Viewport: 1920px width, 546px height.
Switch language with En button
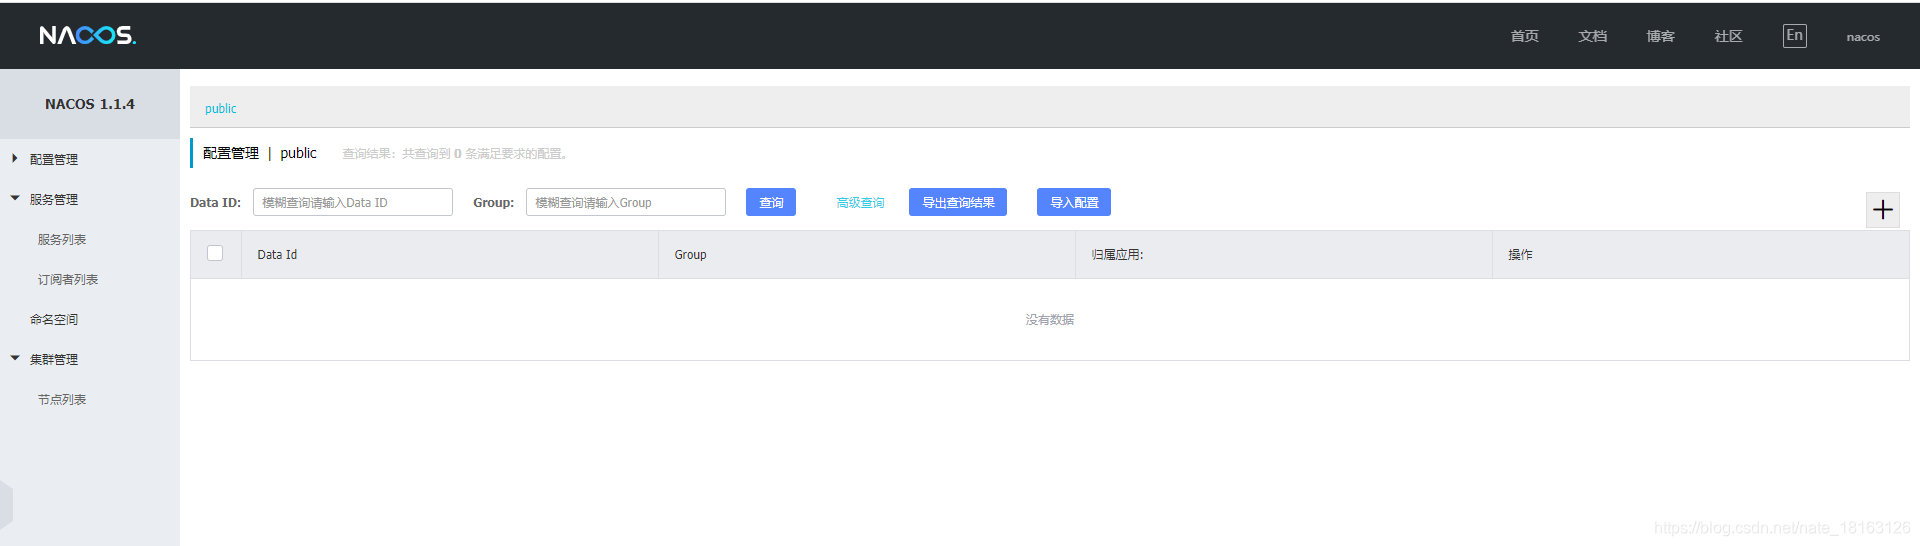tap(1795, 36)
